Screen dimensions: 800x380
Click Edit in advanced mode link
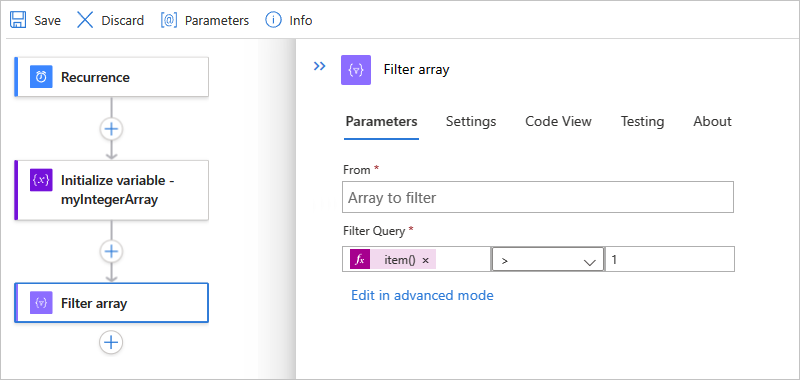pos(422,295)
